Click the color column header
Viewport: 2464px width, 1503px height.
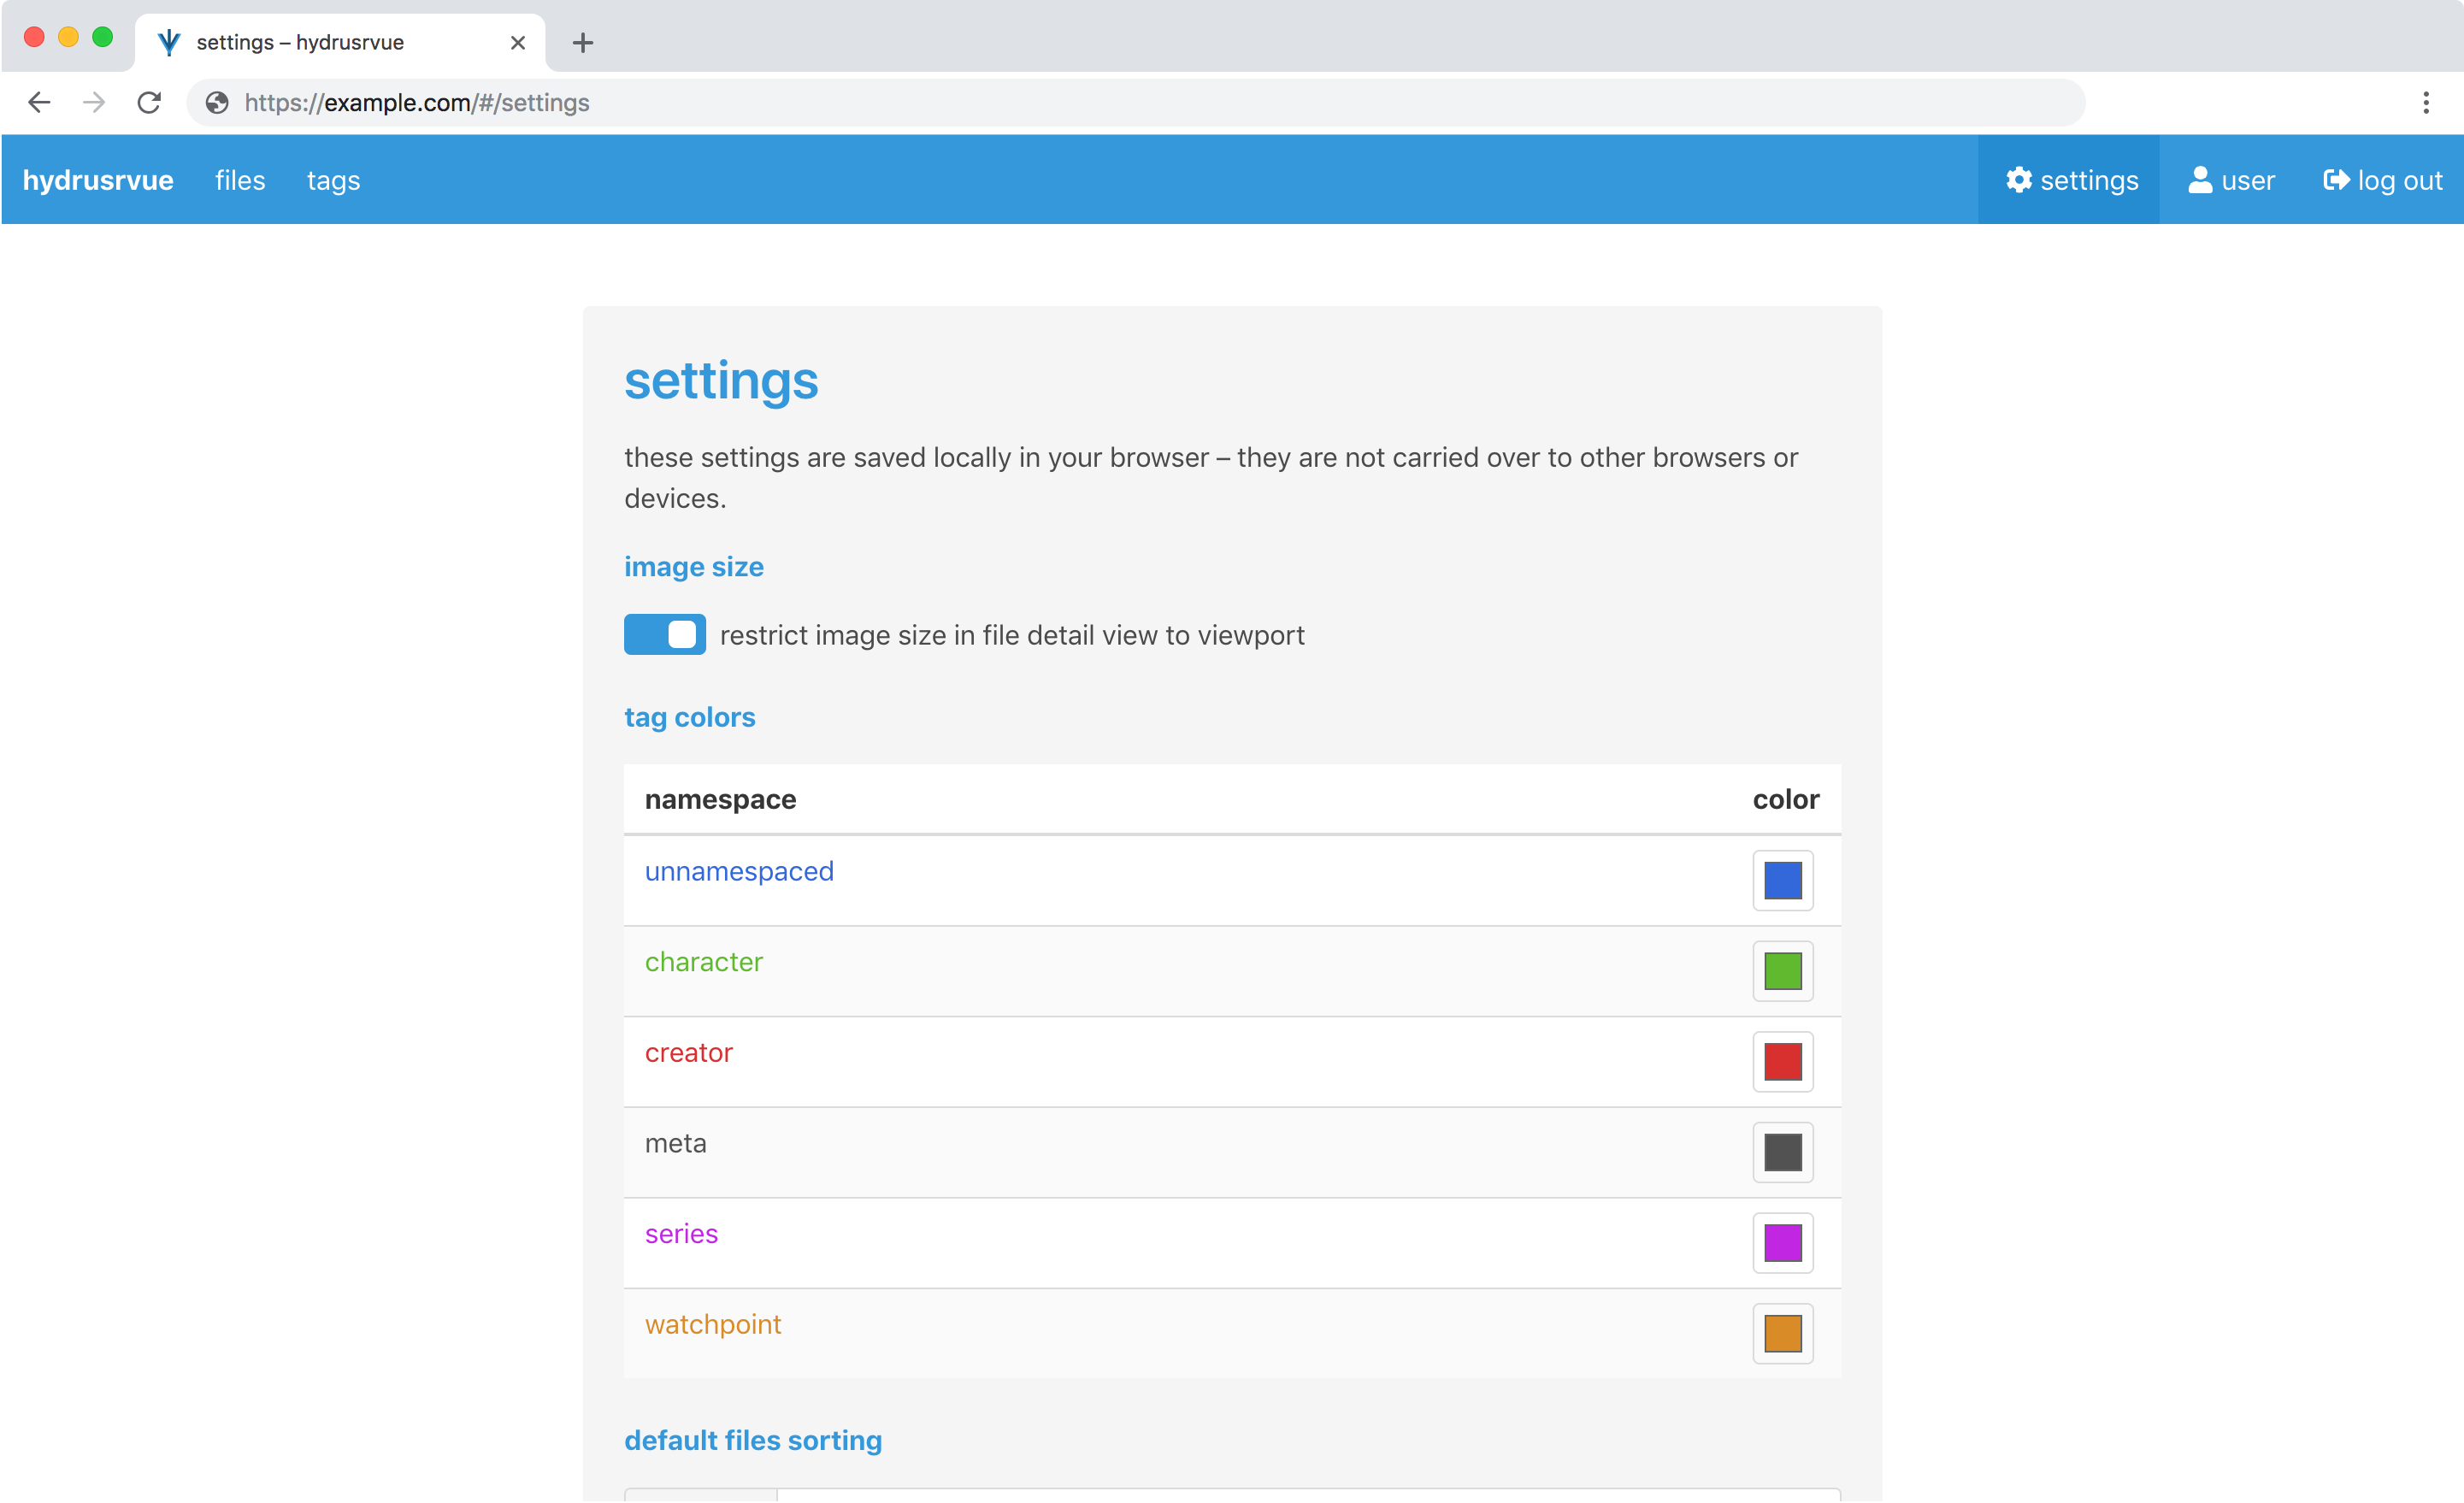(x=1785, y=799)
